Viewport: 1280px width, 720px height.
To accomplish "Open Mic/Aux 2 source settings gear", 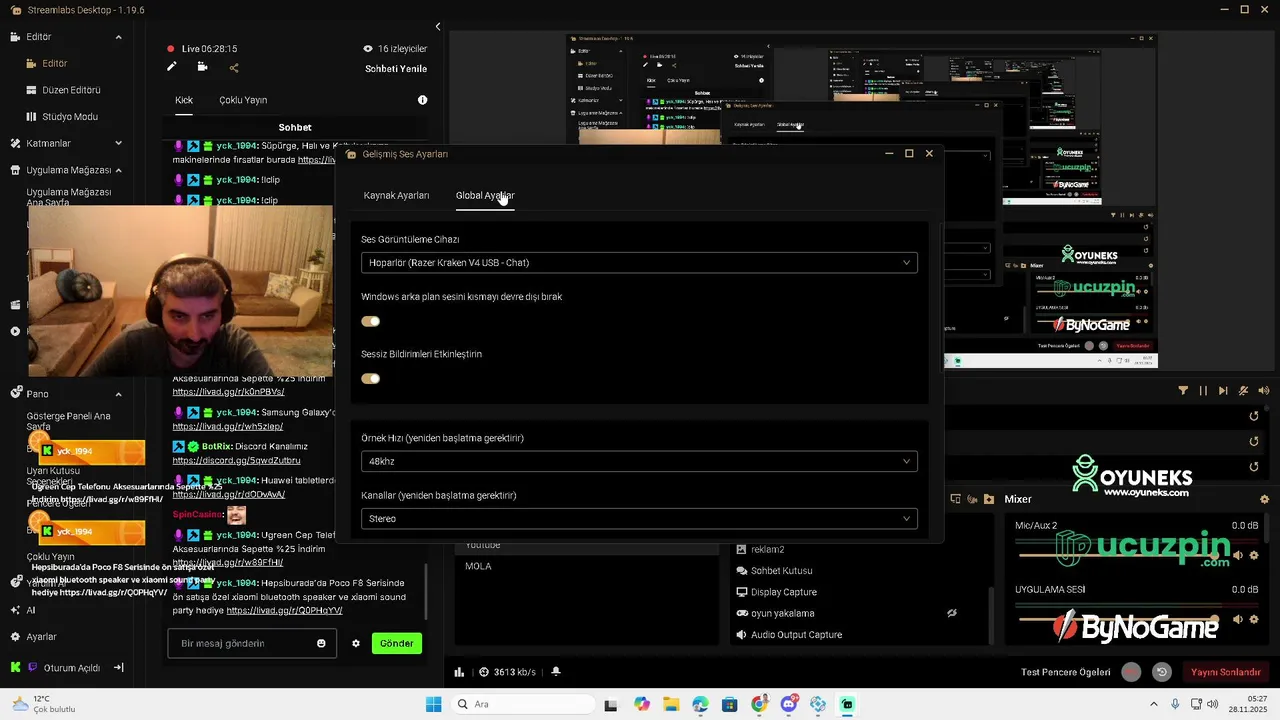I will coord(1255,555).
